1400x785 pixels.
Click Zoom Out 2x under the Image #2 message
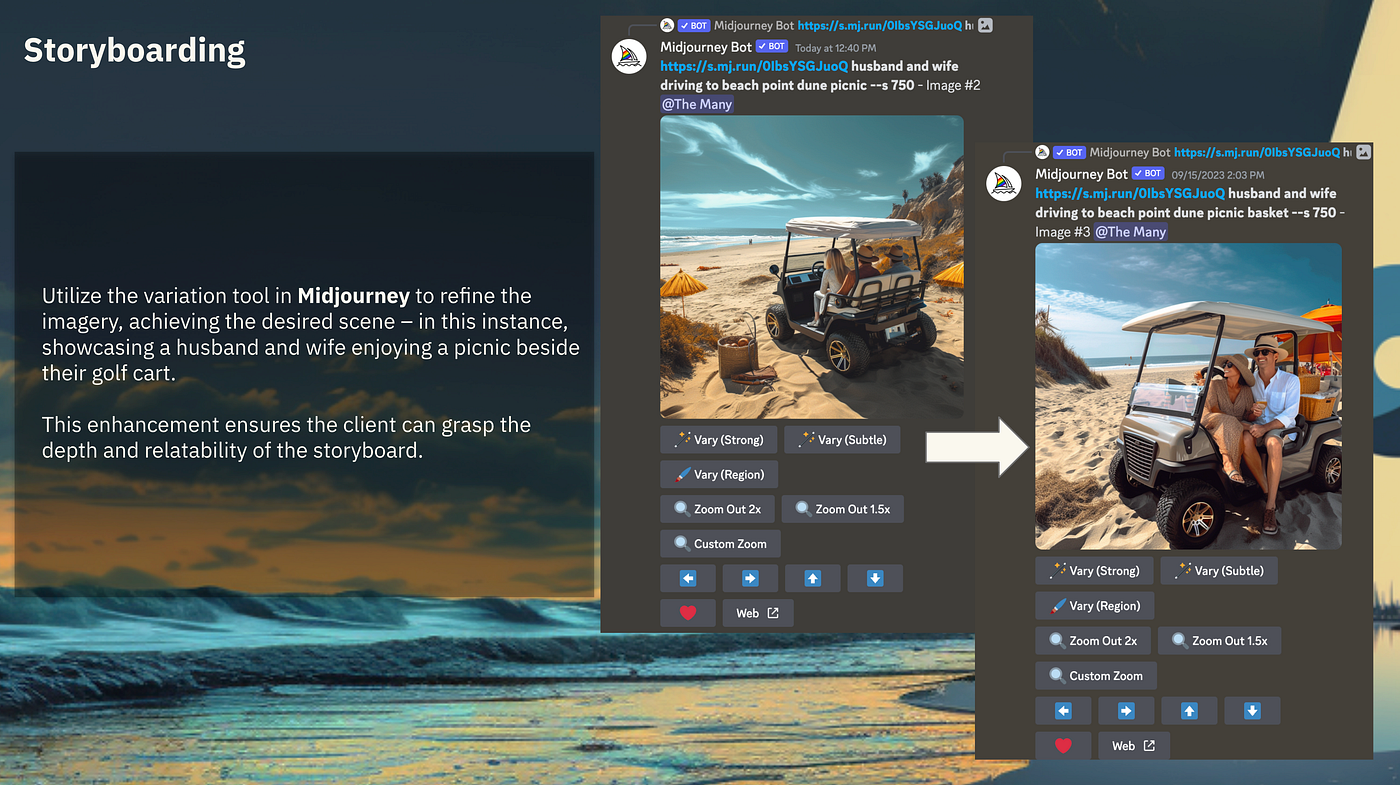(x=716, y=509)
